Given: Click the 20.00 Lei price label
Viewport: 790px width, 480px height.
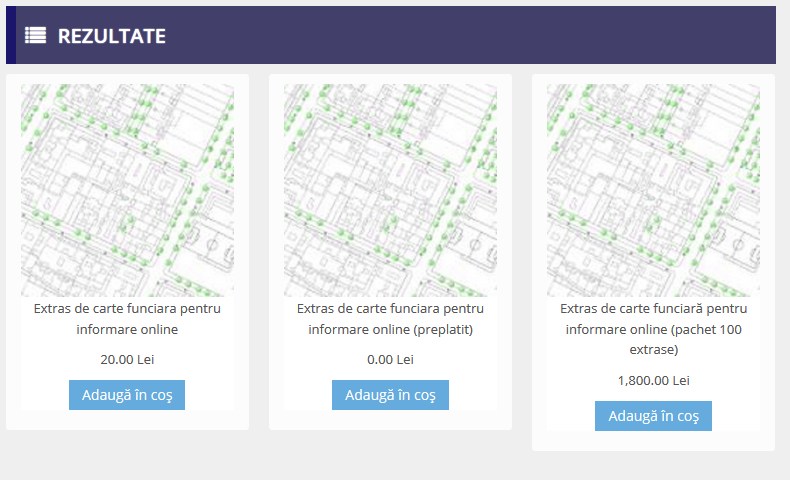Looking at the screenshot, I should (127, 359).
